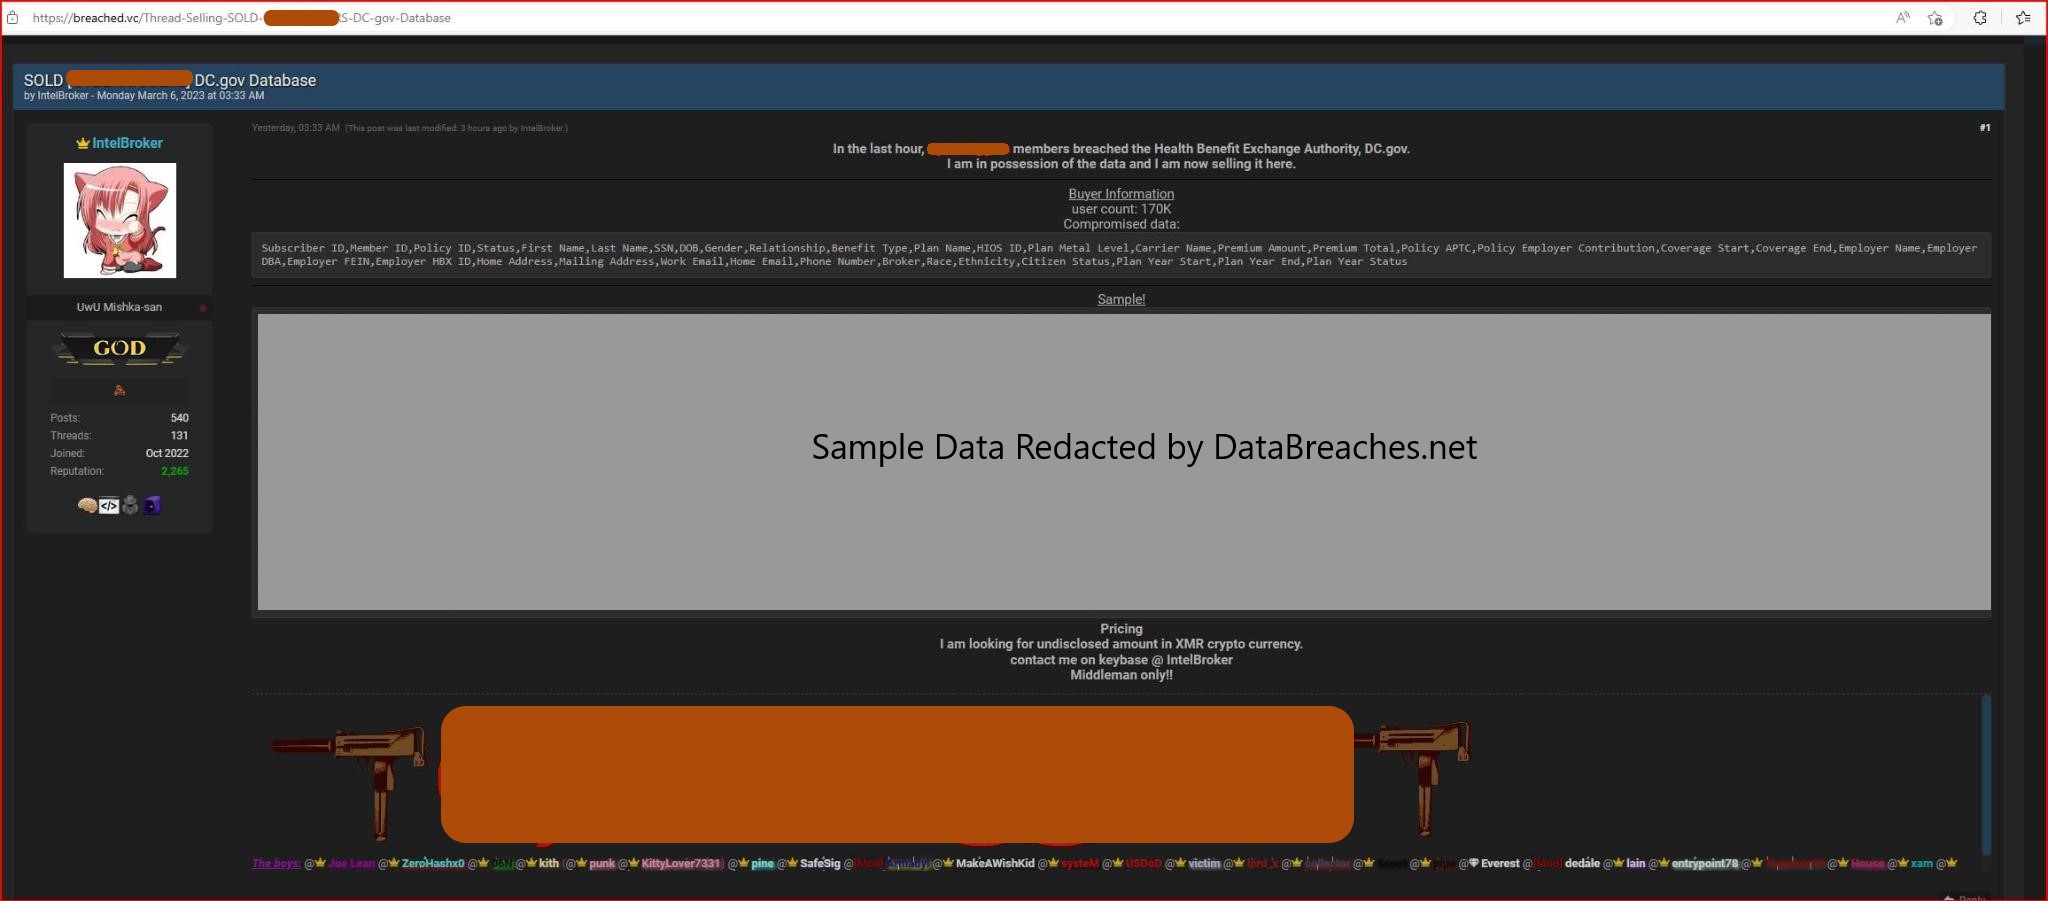Click the read aloud icon in browser toolbar
Viewport: 2048px width, 901px height.
1903,18
